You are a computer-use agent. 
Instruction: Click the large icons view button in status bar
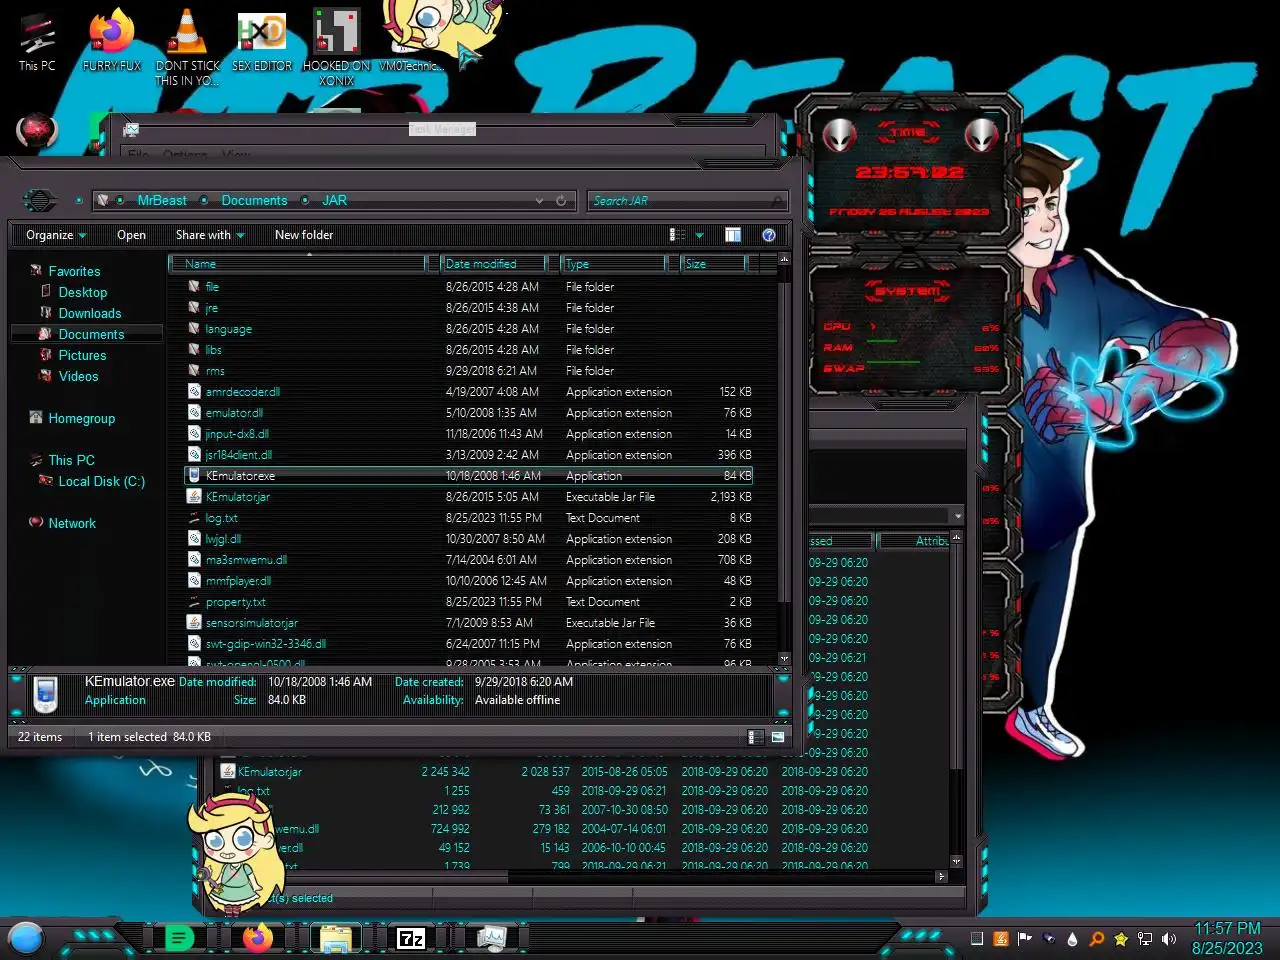pos(778,737)
